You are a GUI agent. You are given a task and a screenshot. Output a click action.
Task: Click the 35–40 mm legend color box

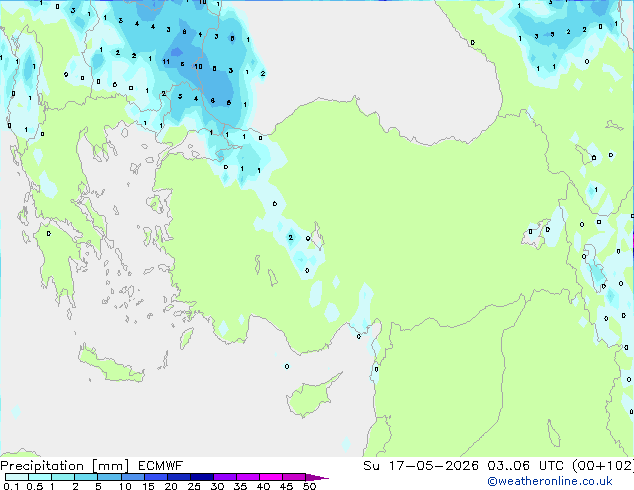click(x=248, y=477)
